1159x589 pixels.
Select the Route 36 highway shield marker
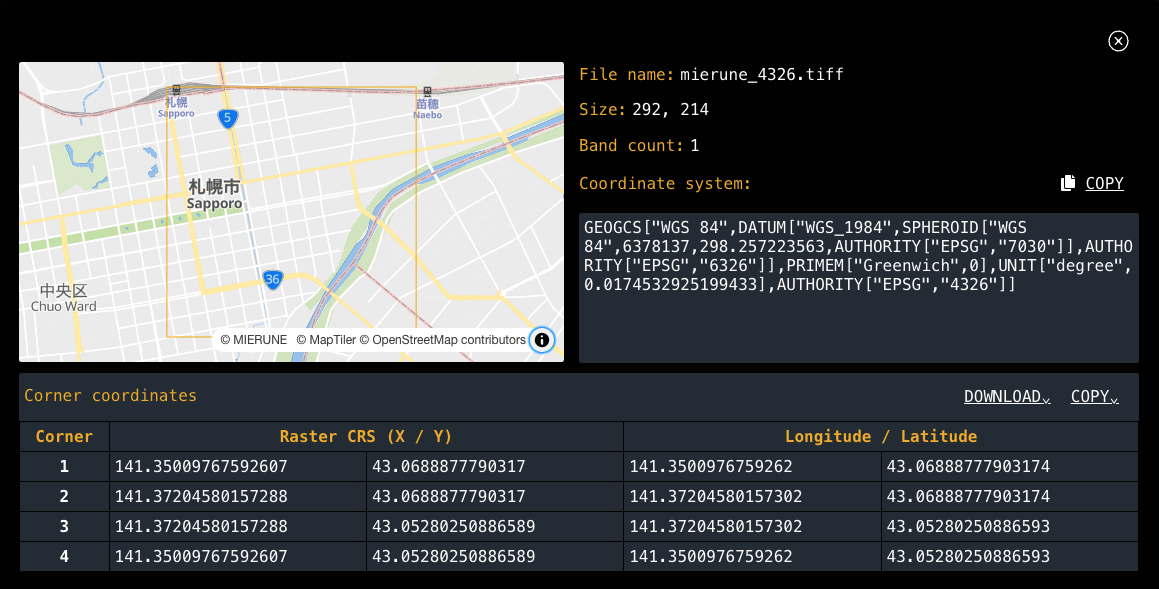272,280
